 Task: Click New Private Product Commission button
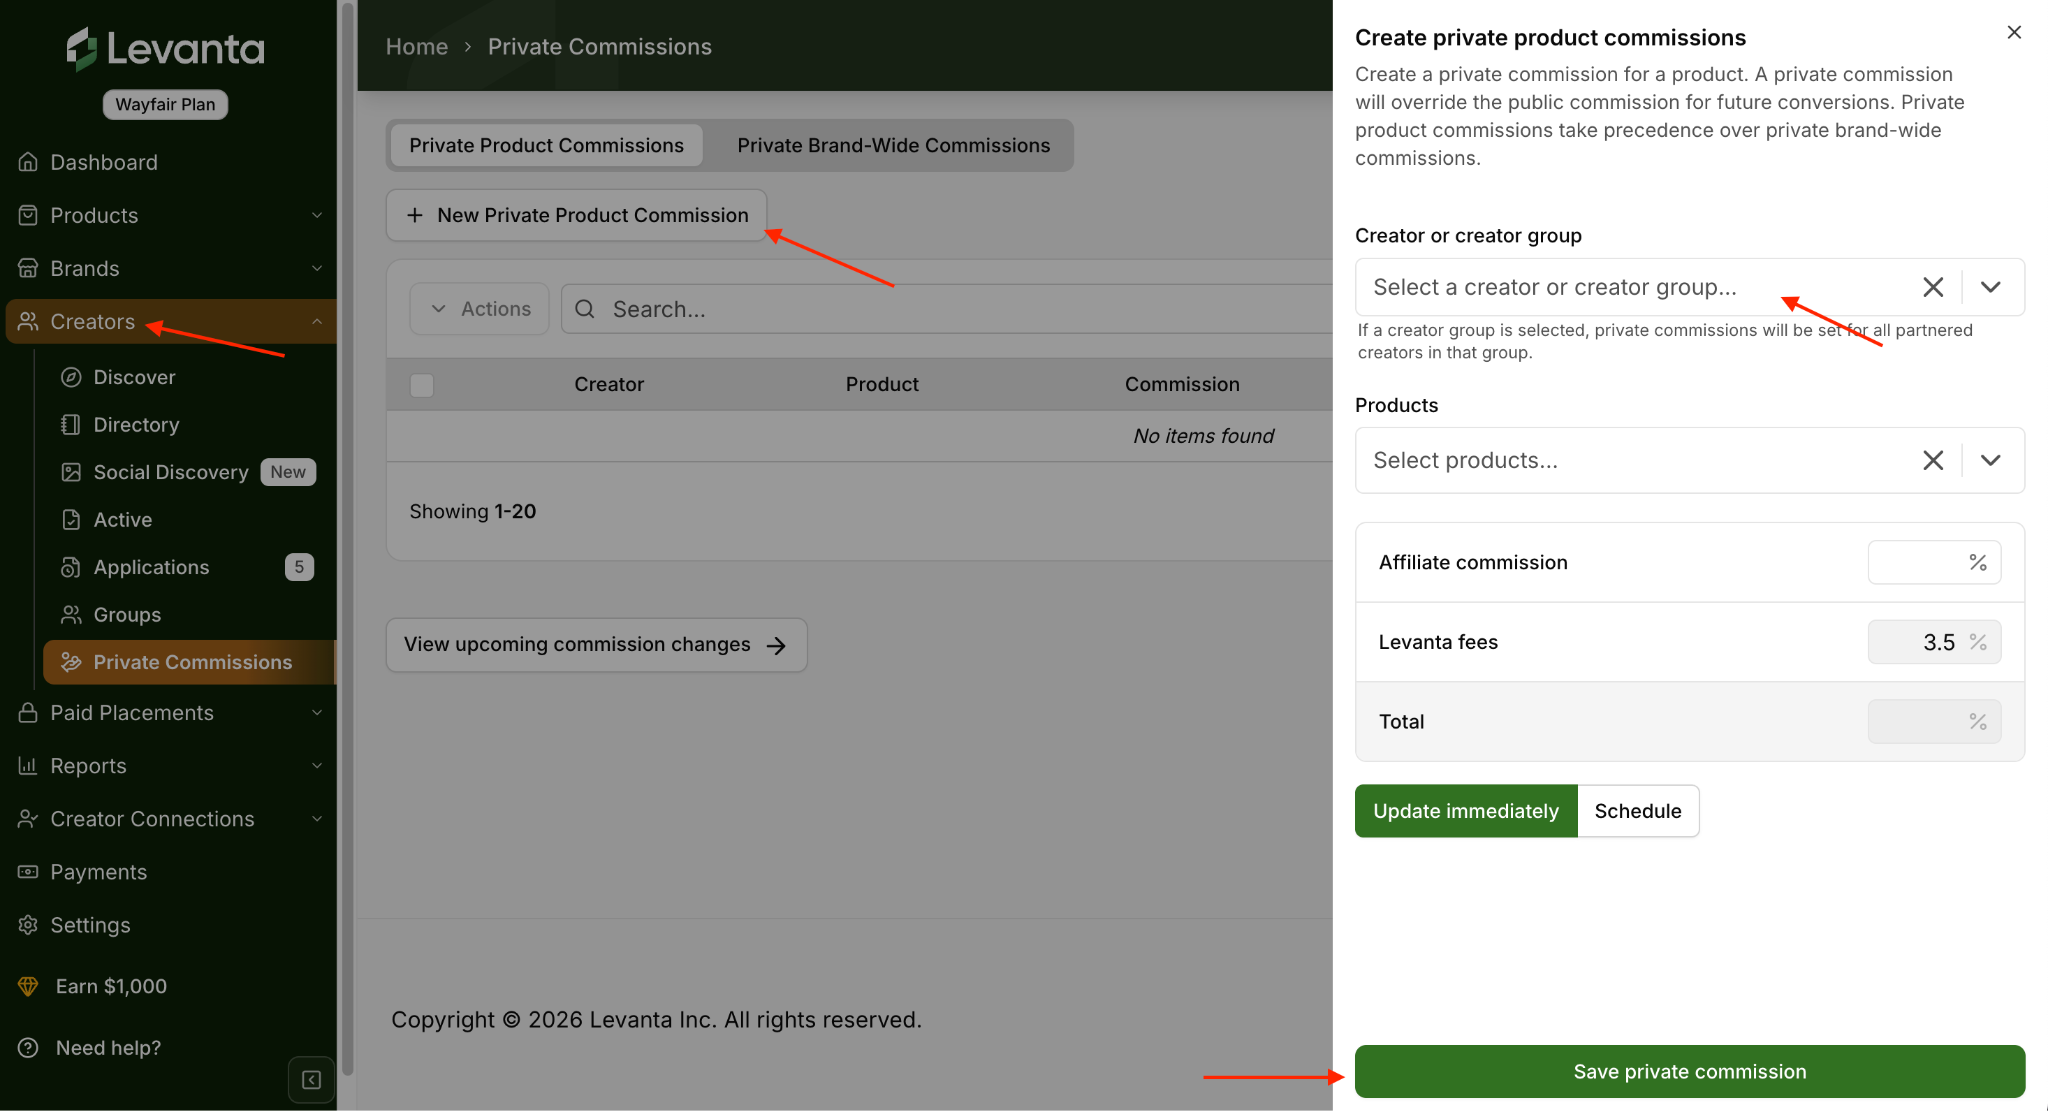click(577, 215)
